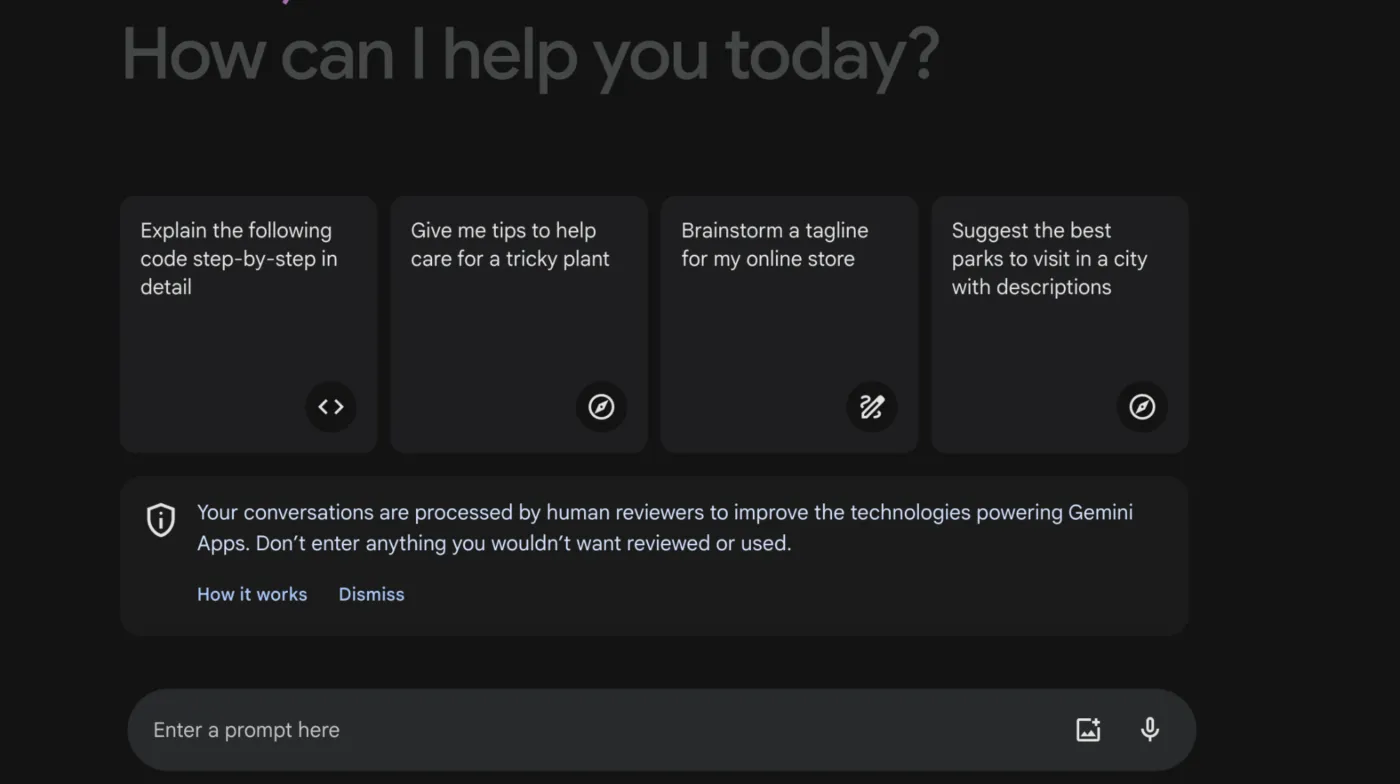Open the upload image icon in the prompt bar

(1088, 730)
